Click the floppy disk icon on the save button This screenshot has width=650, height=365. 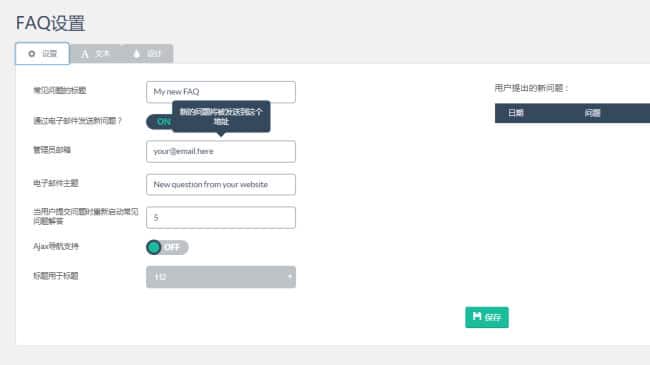point(477,316)
